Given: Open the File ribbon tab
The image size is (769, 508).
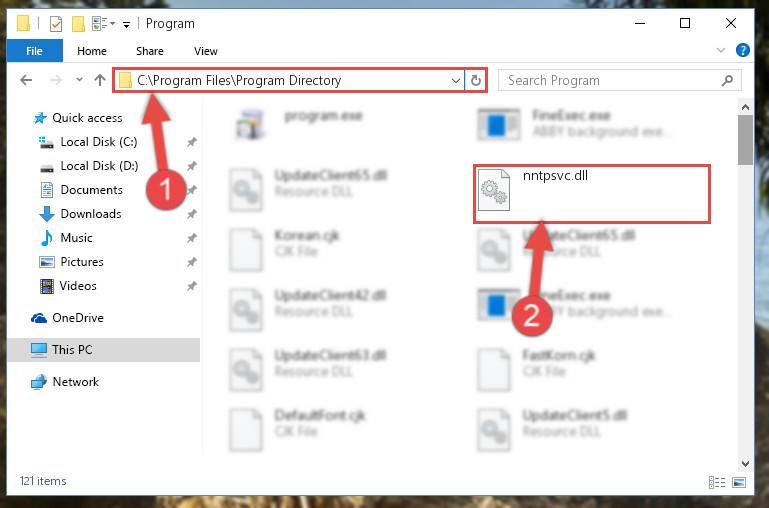Looking at the screenshot, I should pos(34,51).
